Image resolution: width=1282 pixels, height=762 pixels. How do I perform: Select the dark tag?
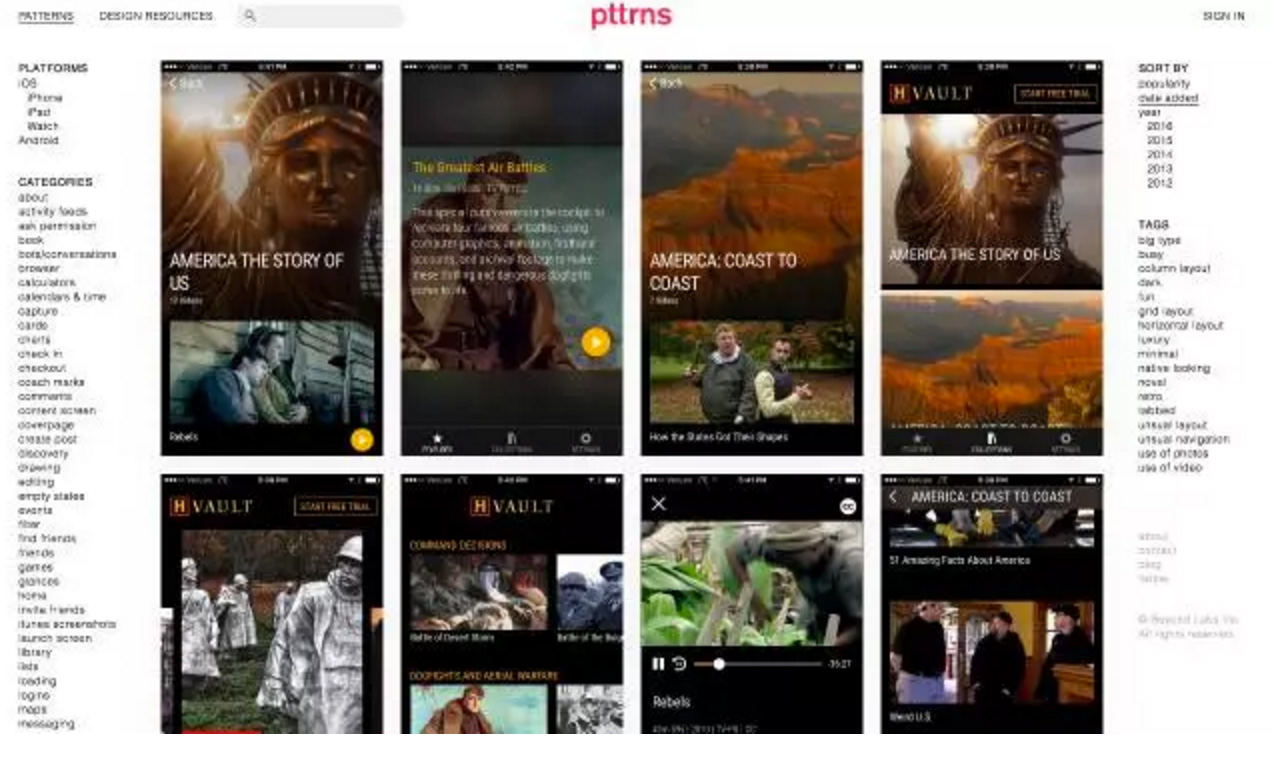click(x=1150, y=283)
